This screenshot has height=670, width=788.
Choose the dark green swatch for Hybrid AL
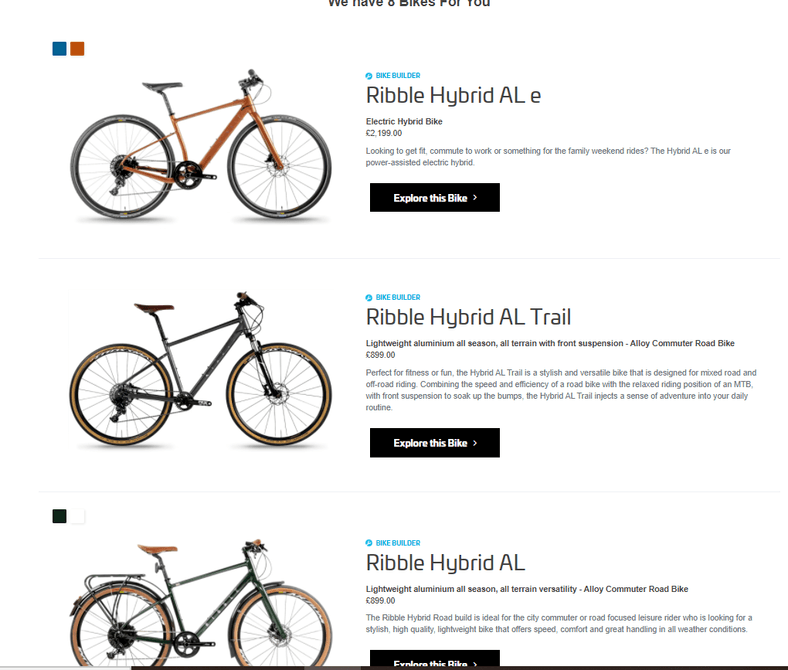(x=59, y=516)
